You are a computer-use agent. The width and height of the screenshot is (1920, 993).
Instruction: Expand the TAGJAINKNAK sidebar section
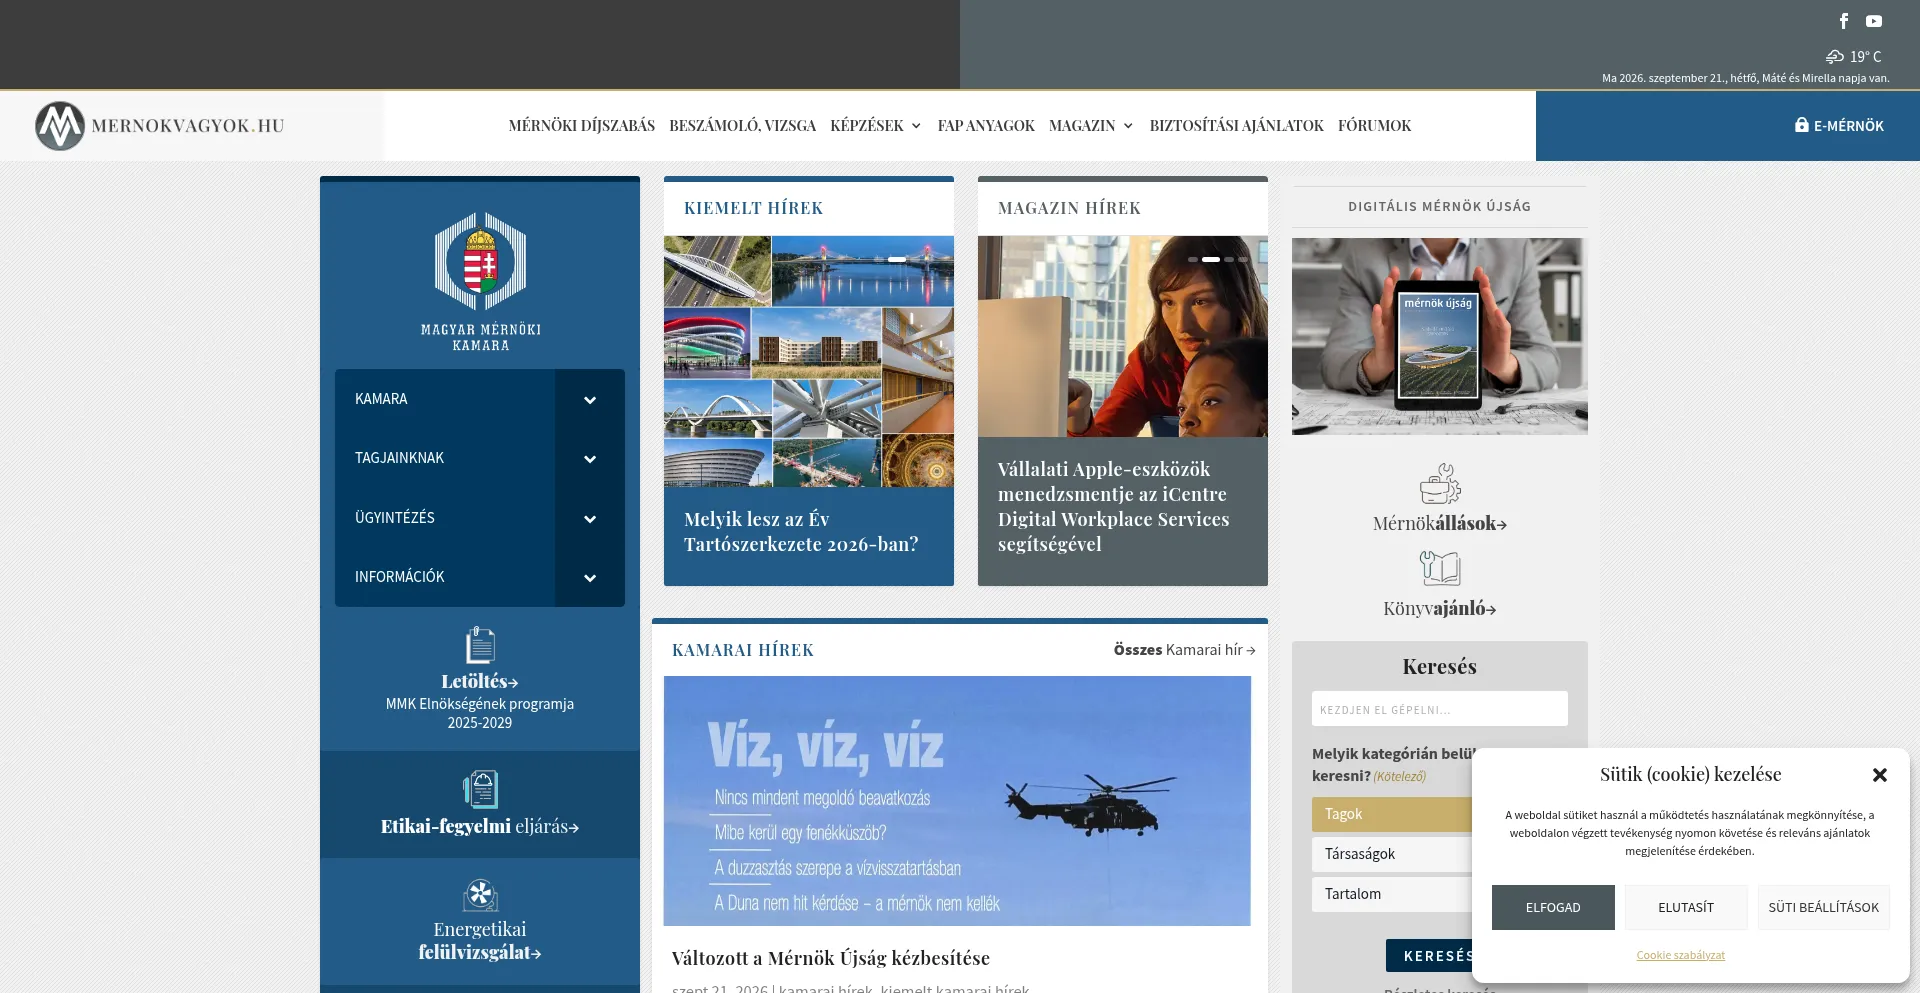pos(590,459)
